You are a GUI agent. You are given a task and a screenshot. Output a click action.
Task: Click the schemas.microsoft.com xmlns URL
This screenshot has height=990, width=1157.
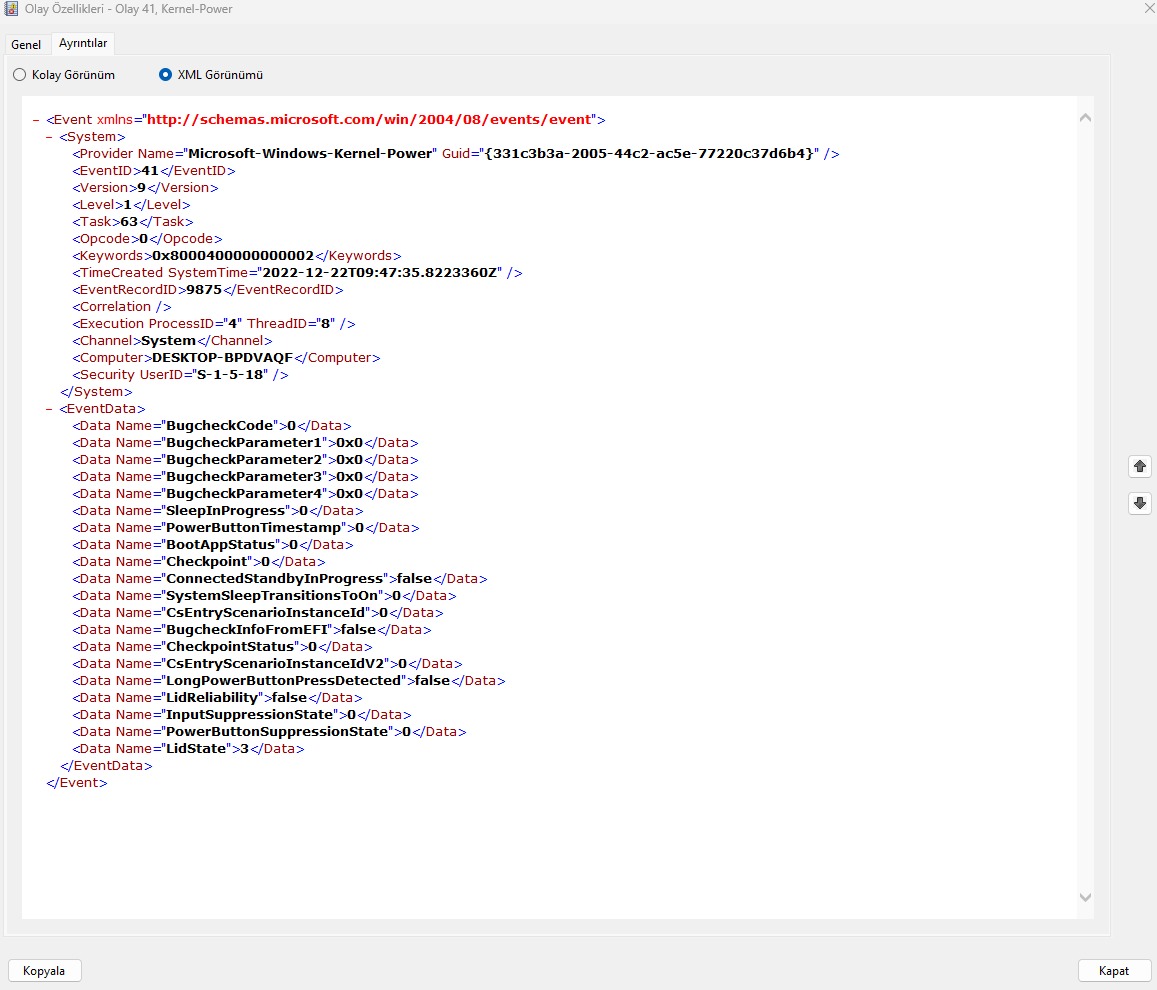pos(370,120)
